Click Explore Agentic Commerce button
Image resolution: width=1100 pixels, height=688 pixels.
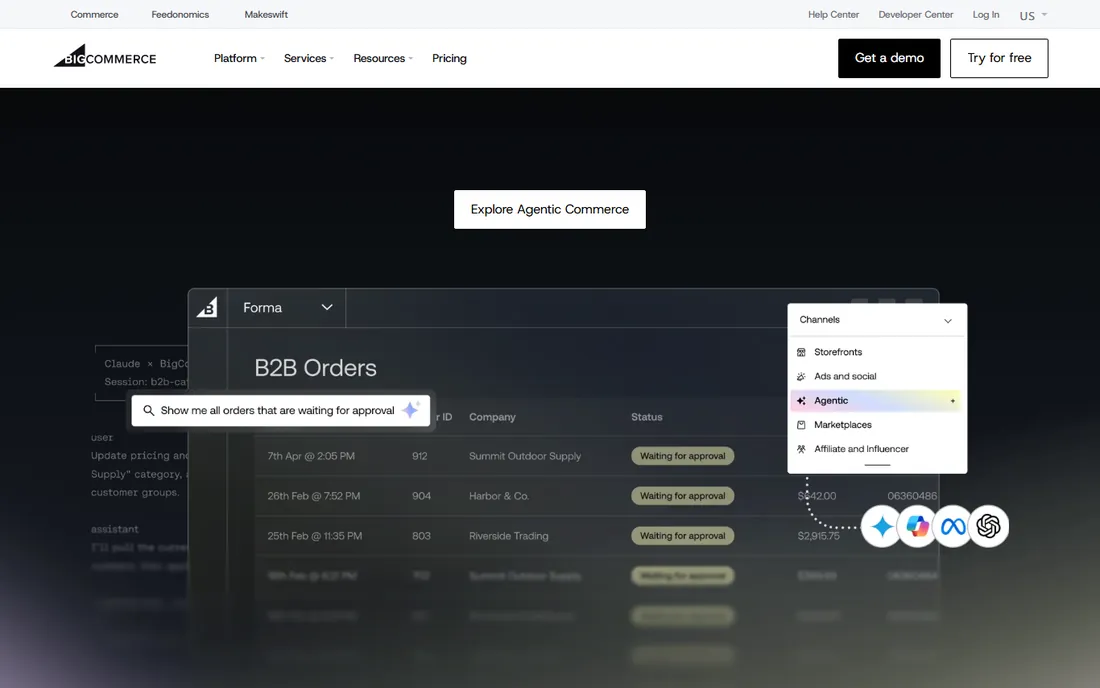pyautogui.click(x=550, y=209)
